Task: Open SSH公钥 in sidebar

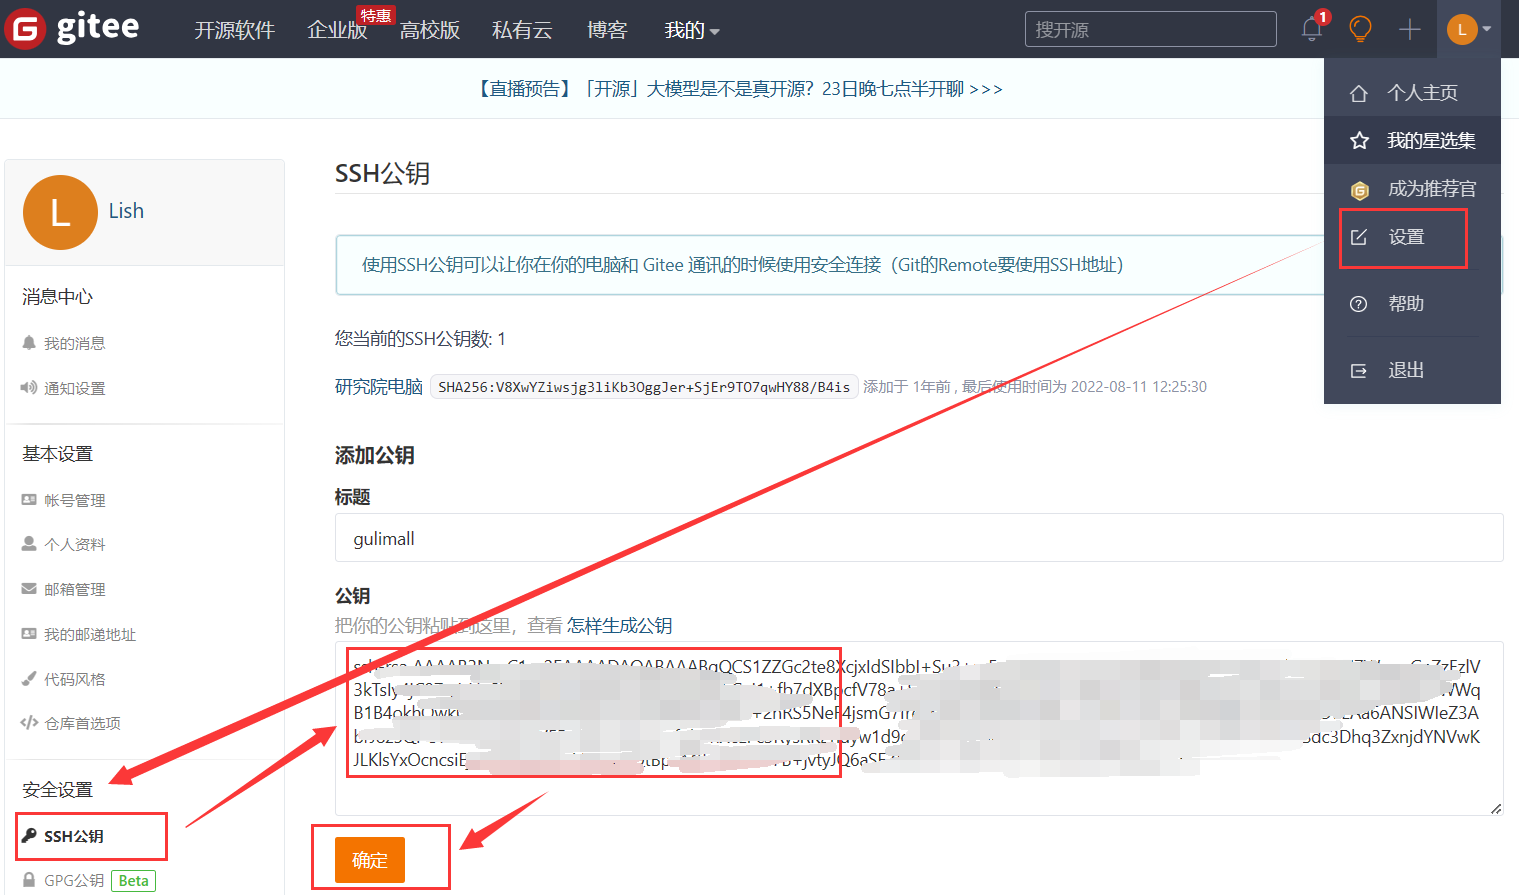Action: (74, 836)
